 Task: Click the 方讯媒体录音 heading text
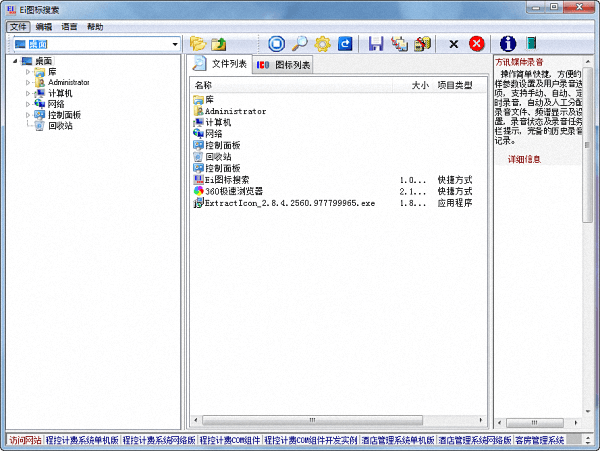pyautogui.click(x=519, y=62)
